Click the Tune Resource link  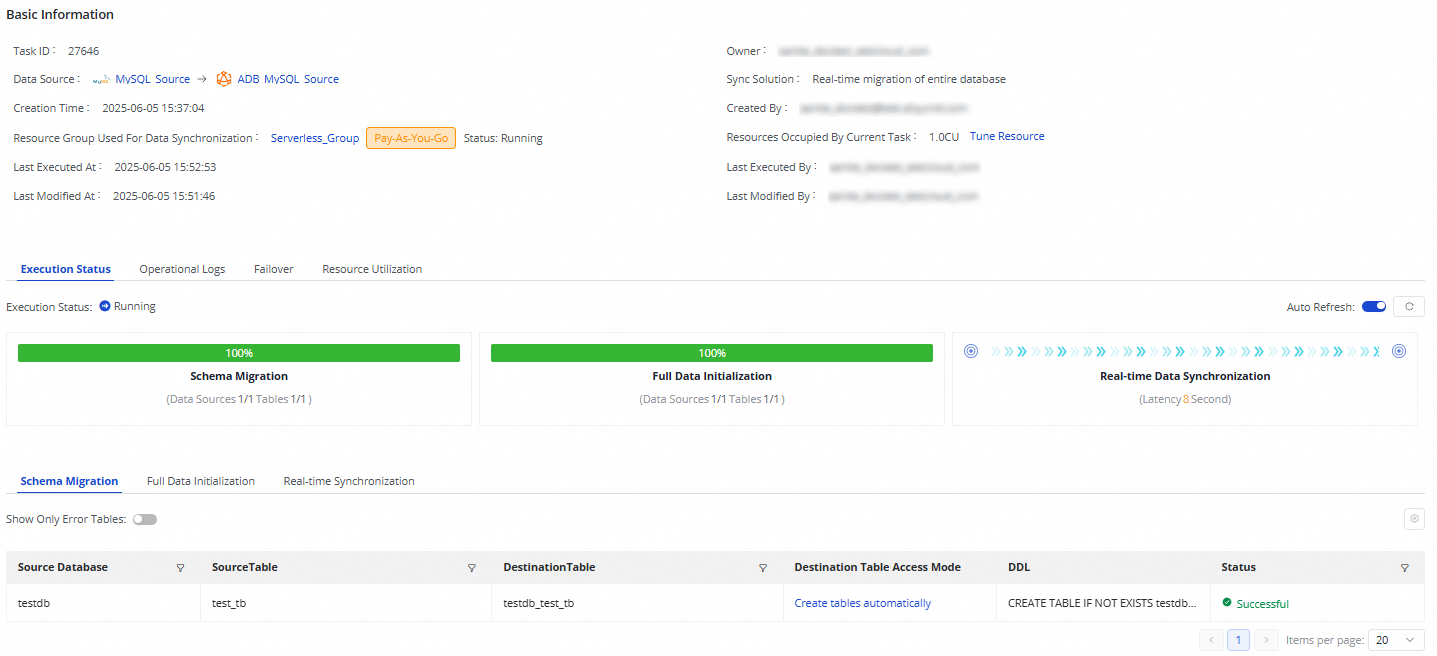tap(1007, 137)
